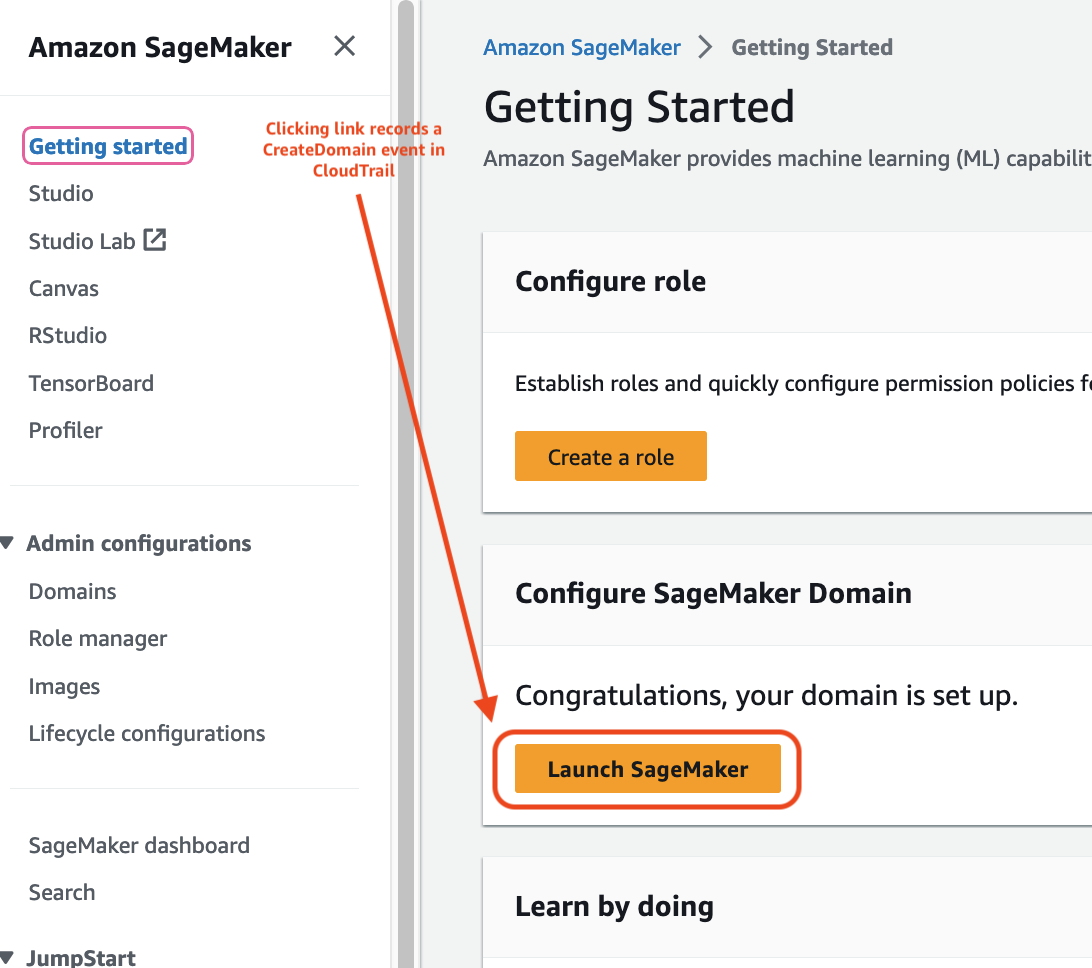Screen dimensions: 1092x968
Task: Open Lifecycle configurations
Action: click(x=147, y=733)
